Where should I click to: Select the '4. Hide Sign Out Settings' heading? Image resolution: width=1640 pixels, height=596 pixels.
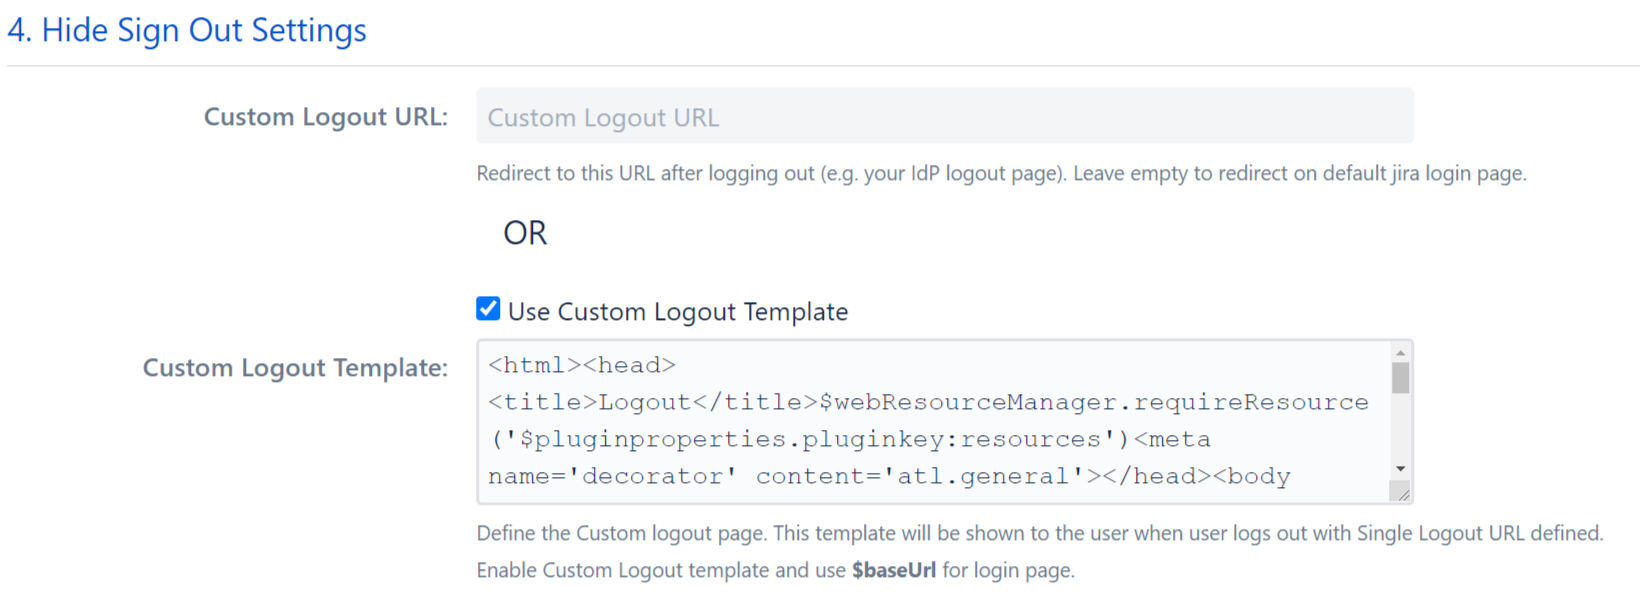(x=187, y=31)
